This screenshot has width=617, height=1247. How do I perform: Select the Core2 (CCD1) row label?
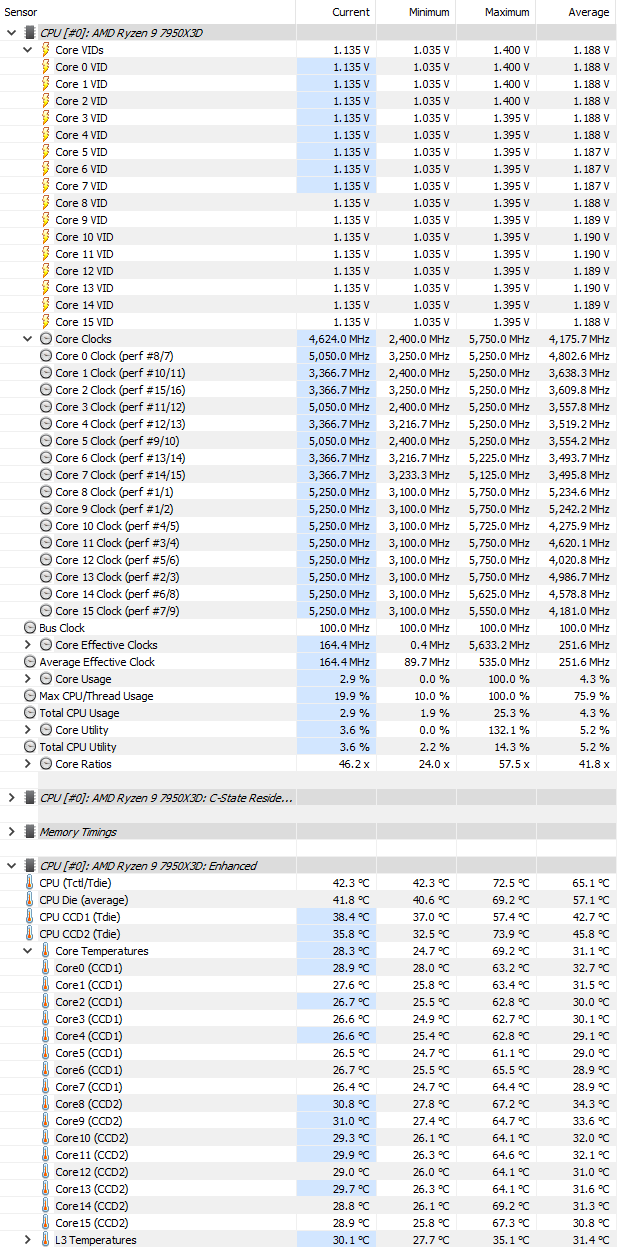click(x=88, y=1002)
